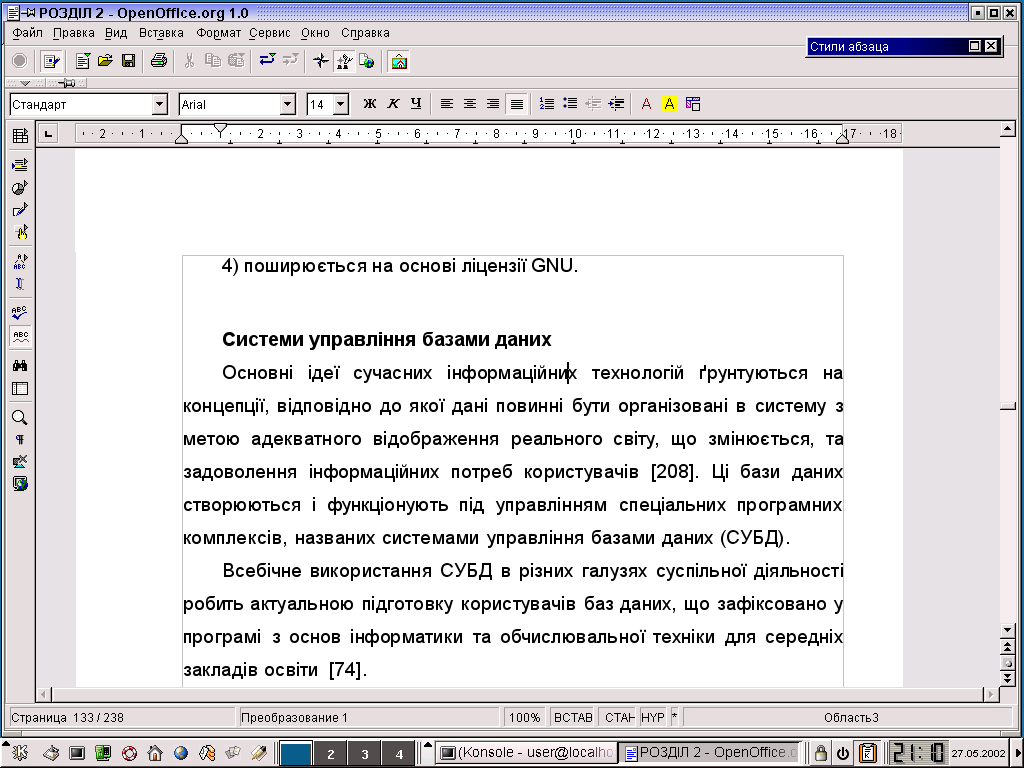Click the yellow highlighting color button
The height and width of the screenshot is (768, 1024).
pyautogui.click(x=669, y=104)
